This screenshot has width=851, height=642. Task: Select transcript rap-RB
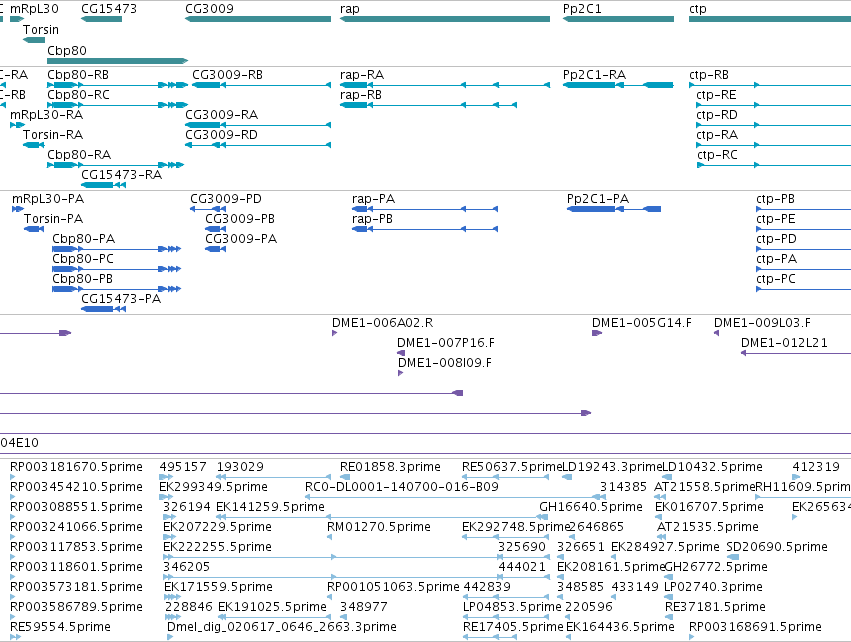[x=428, y=105]
